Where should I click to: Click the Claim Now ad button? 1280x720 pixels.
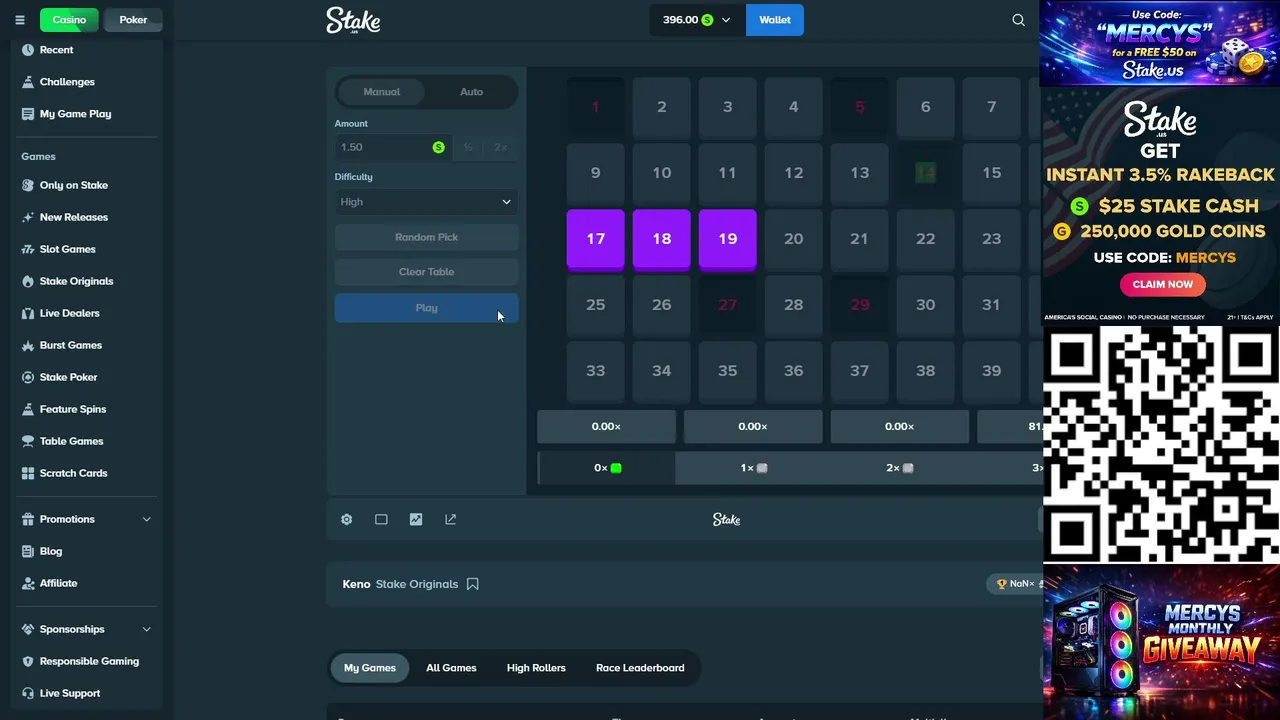click(1162, 284)
